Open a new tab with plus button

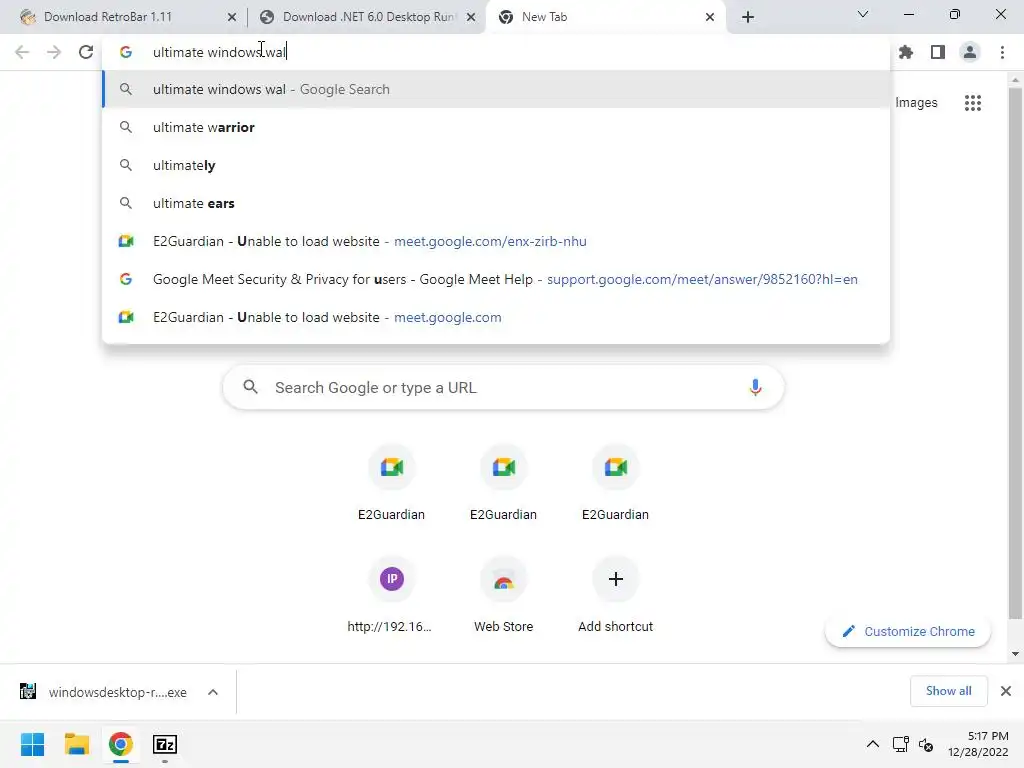pyautogui.click(x=748, y=17)
